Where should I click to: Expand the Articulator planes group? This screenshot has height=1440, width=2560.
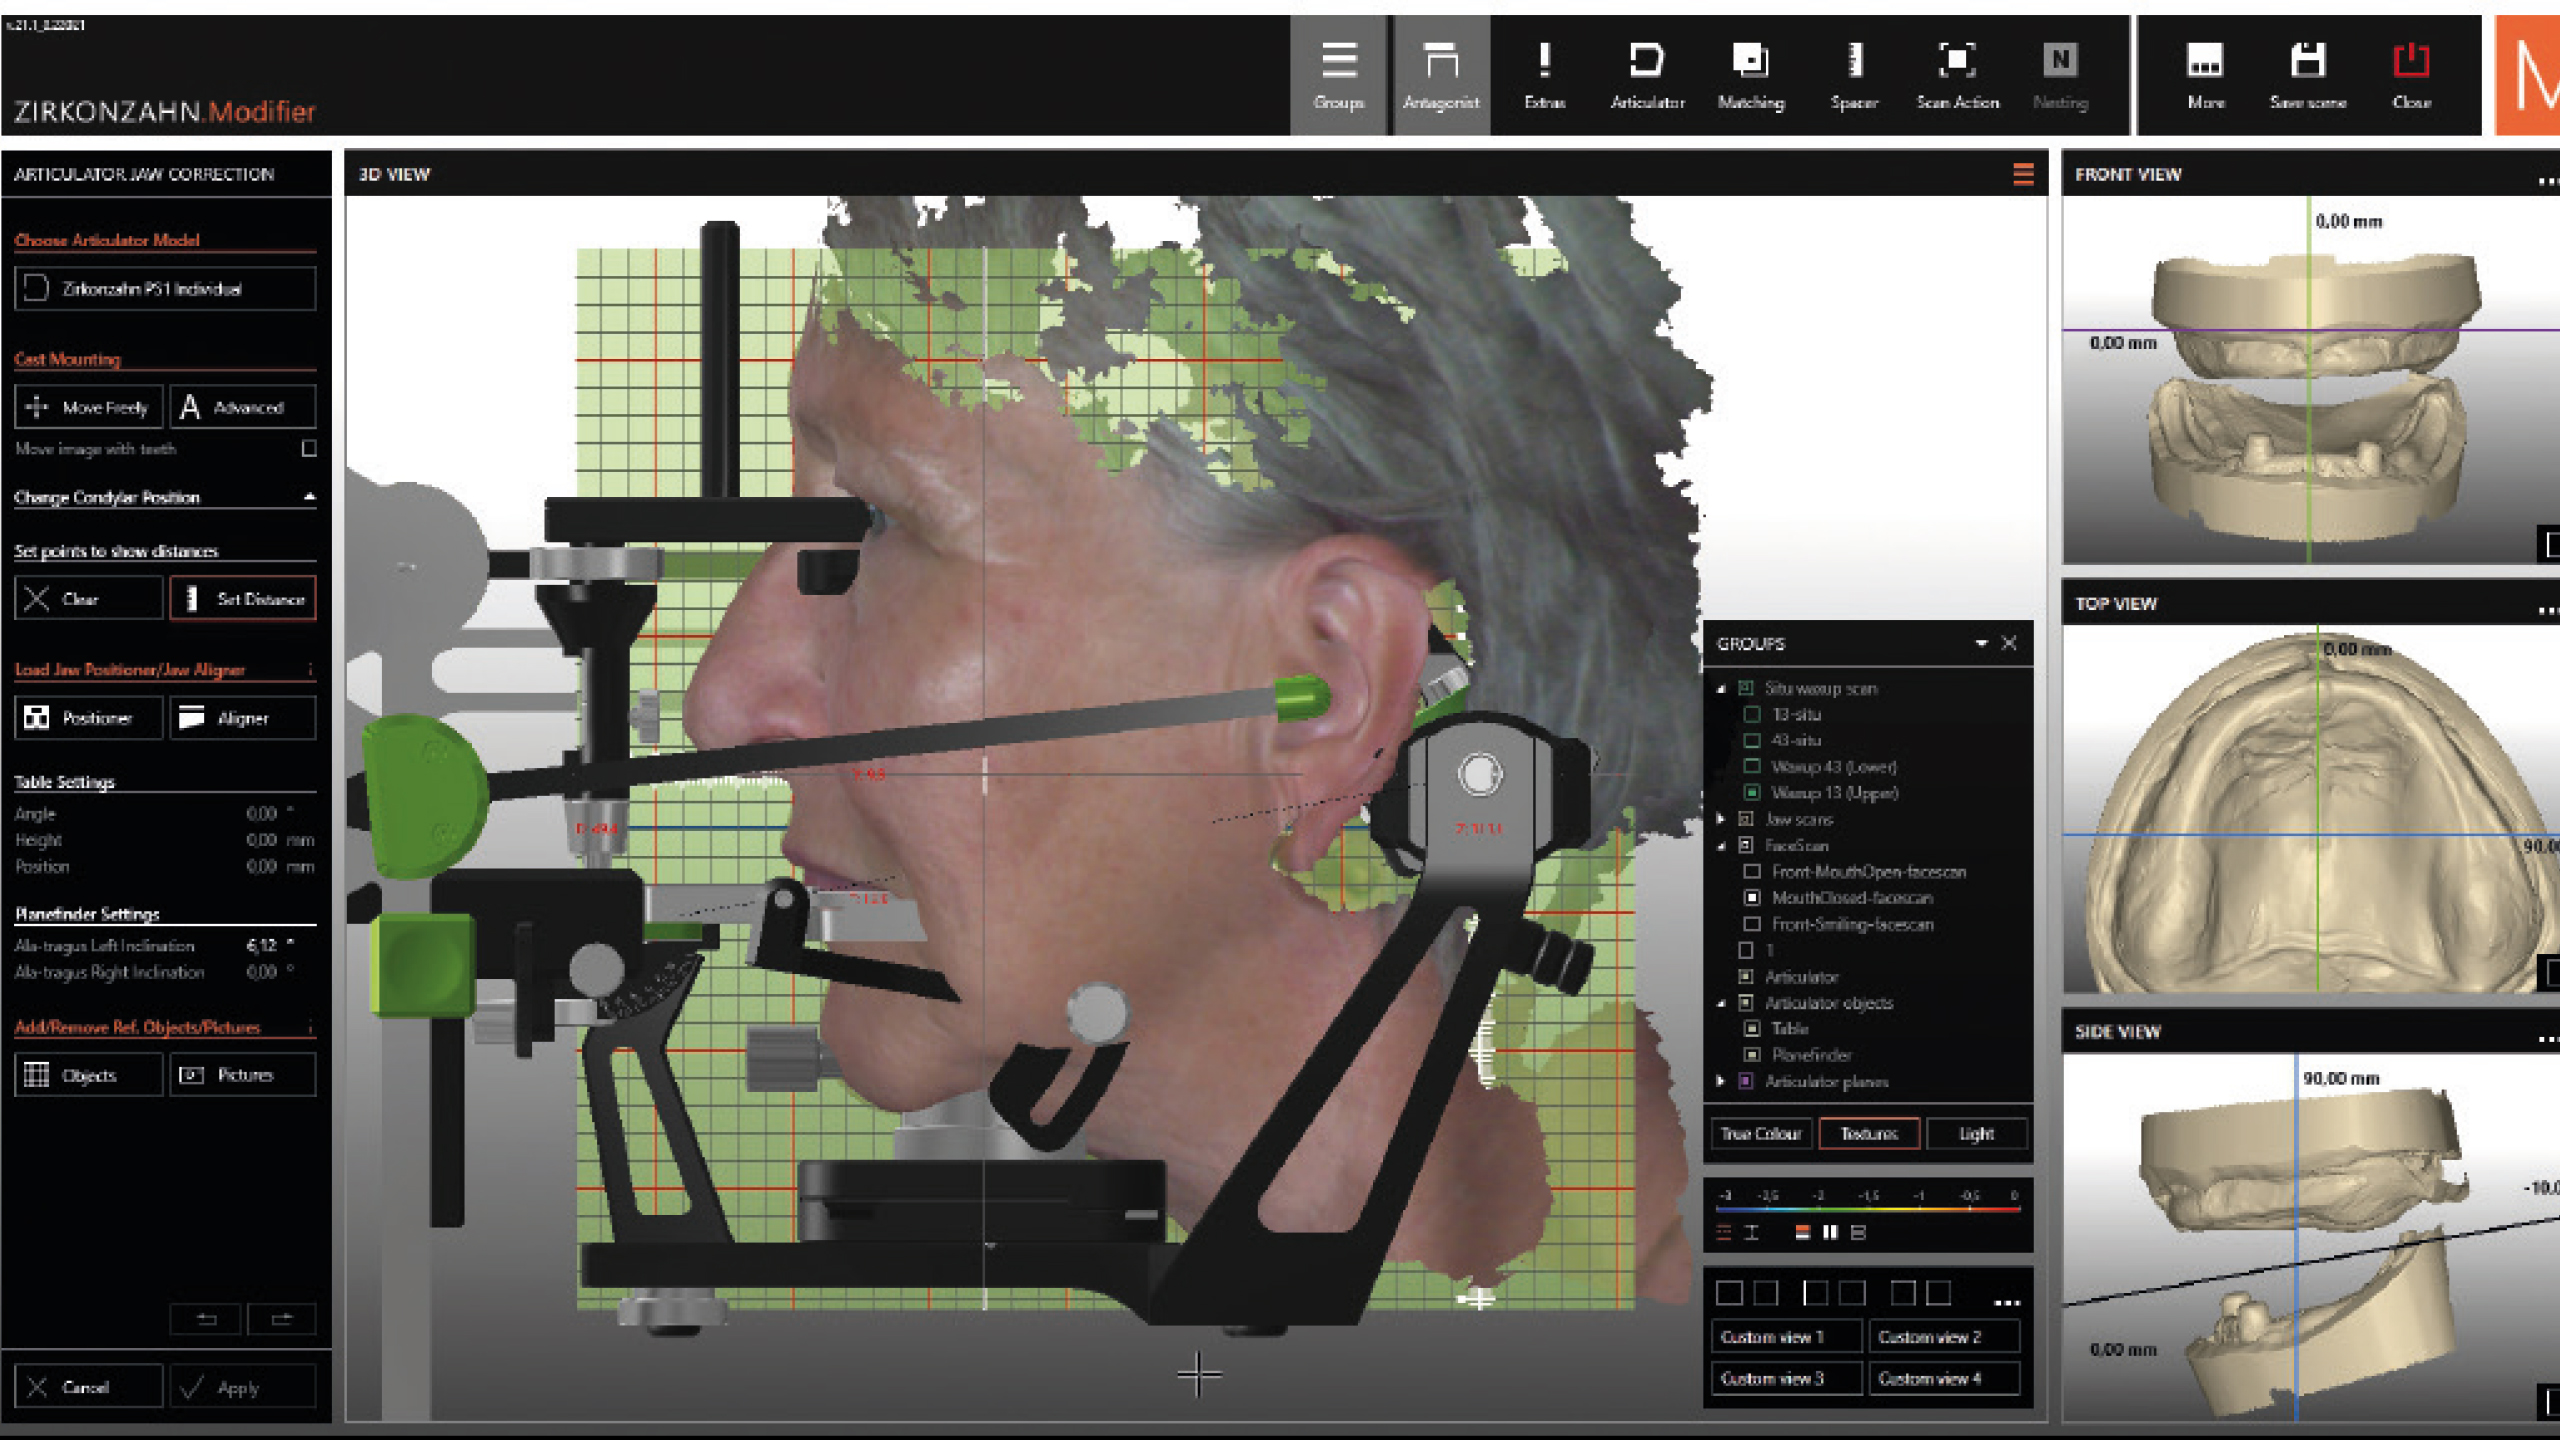[1721, 1081]
